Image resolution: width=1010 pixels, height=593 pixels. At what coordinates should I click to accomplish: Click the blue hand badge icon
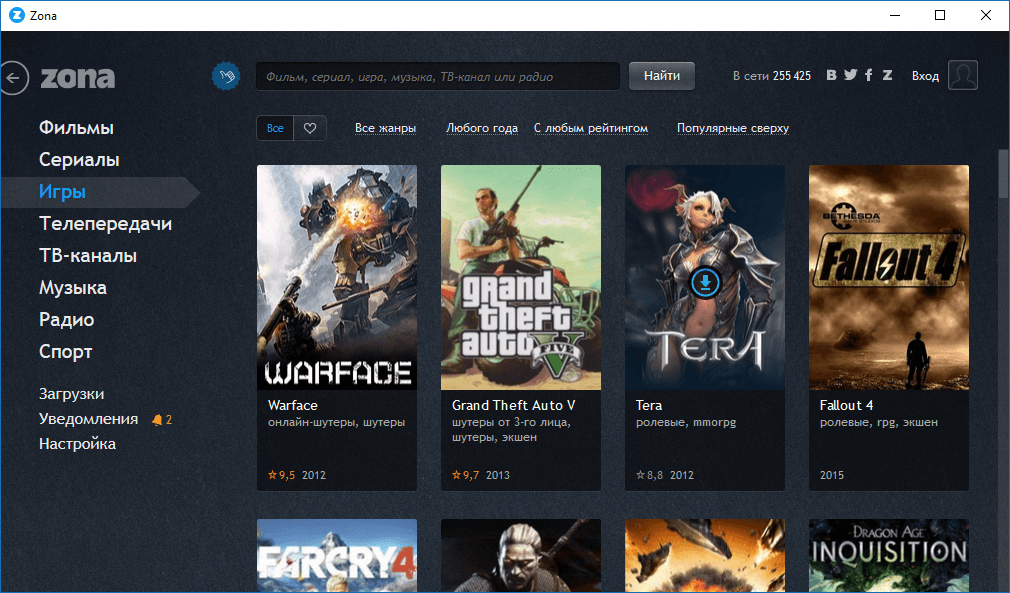tap(225, 77)
